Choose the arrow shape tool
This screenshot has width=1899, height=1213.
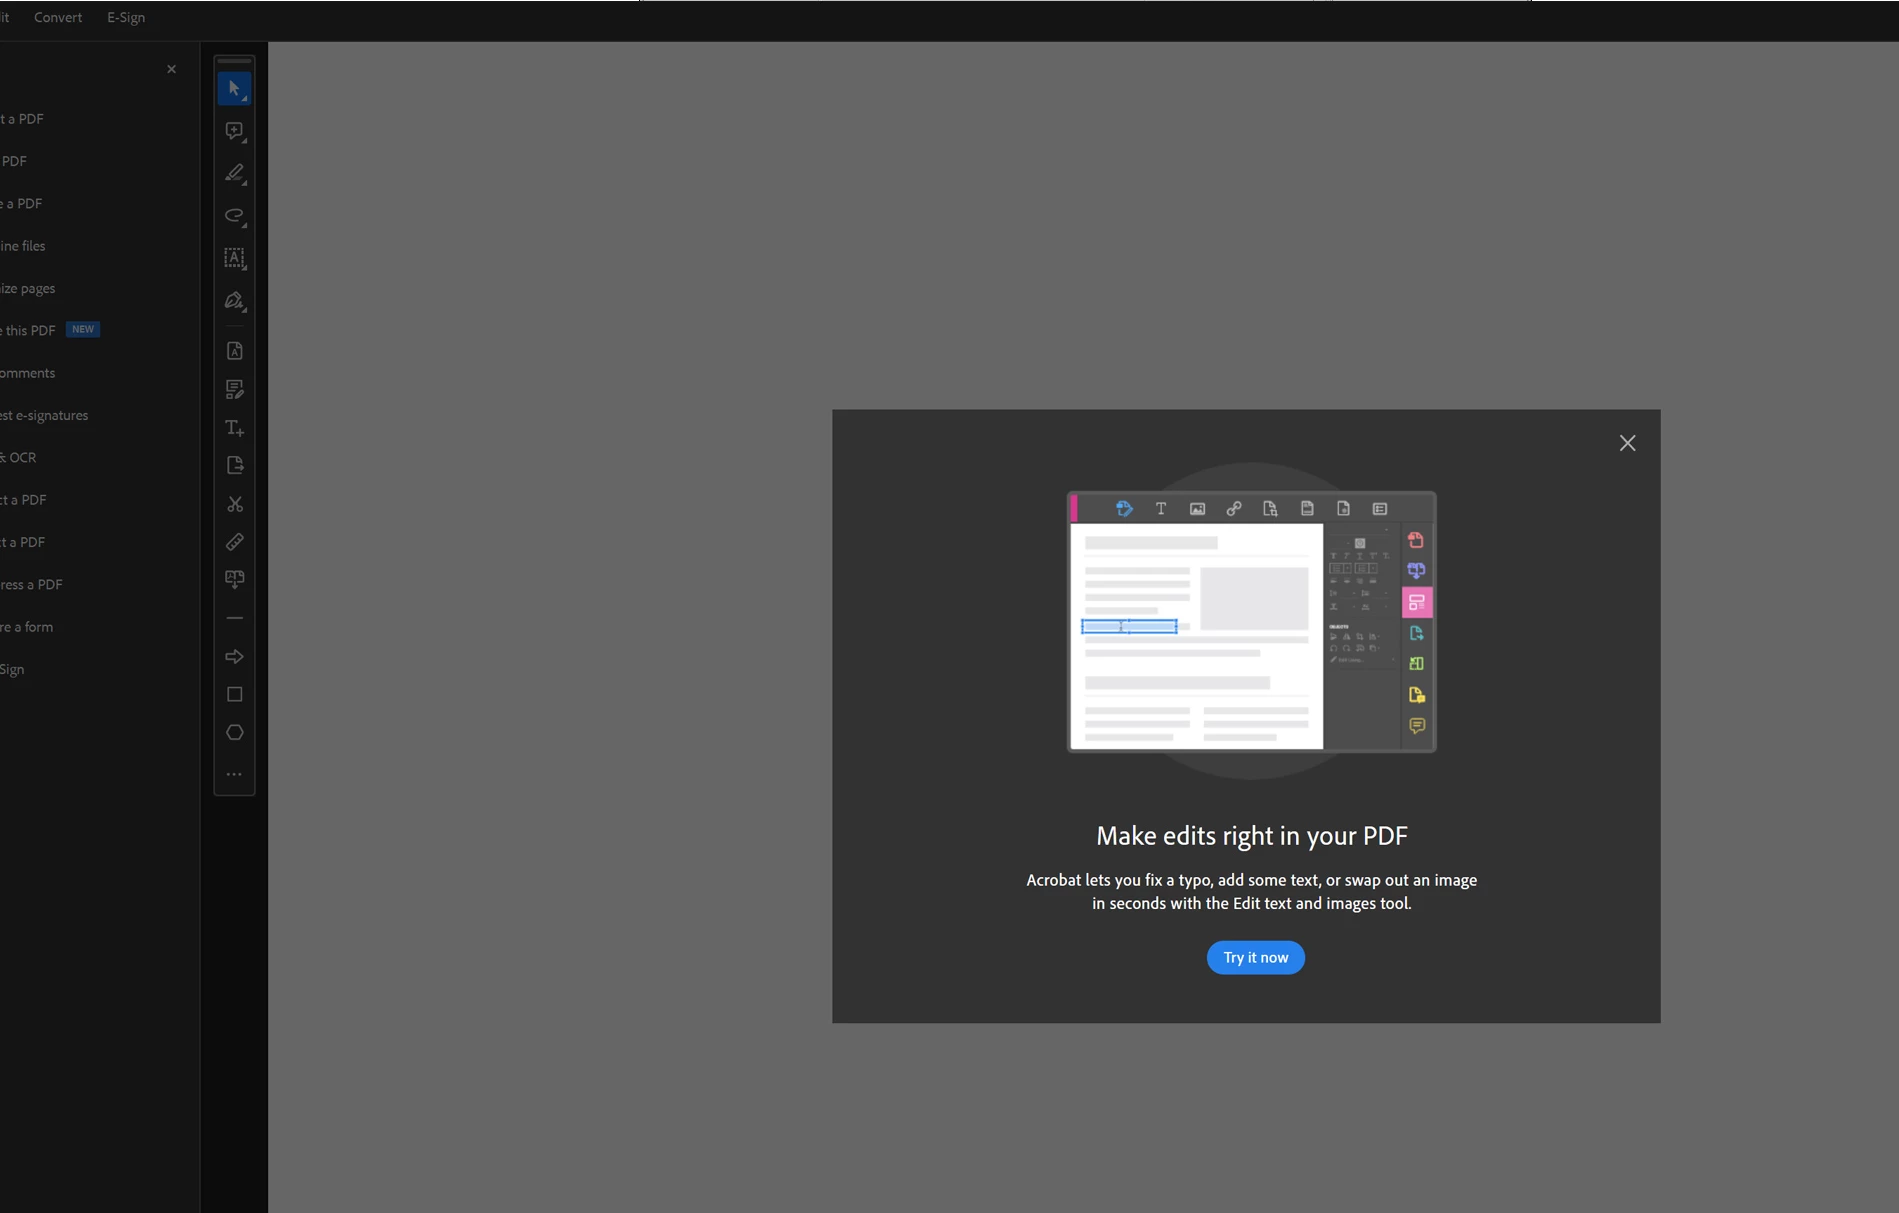coord(234,657)
